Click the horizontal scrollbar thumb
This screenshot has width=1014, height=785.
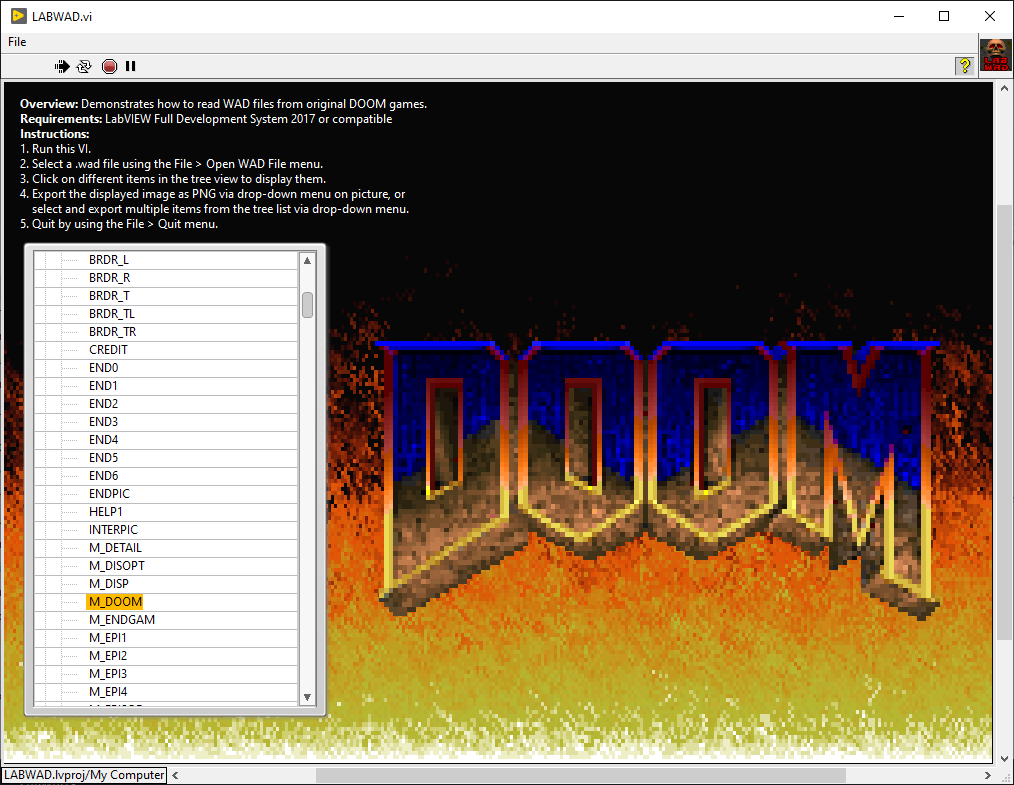tap(581, 775)
